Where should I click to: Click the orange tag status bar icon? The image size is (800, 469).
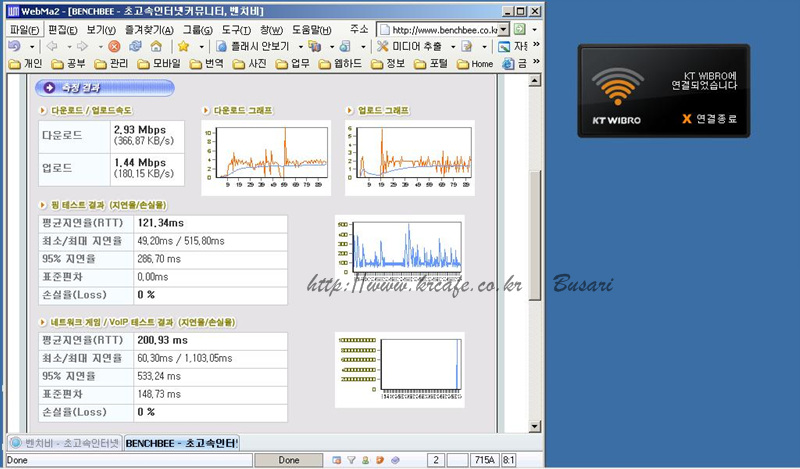(x=380, y=460)
